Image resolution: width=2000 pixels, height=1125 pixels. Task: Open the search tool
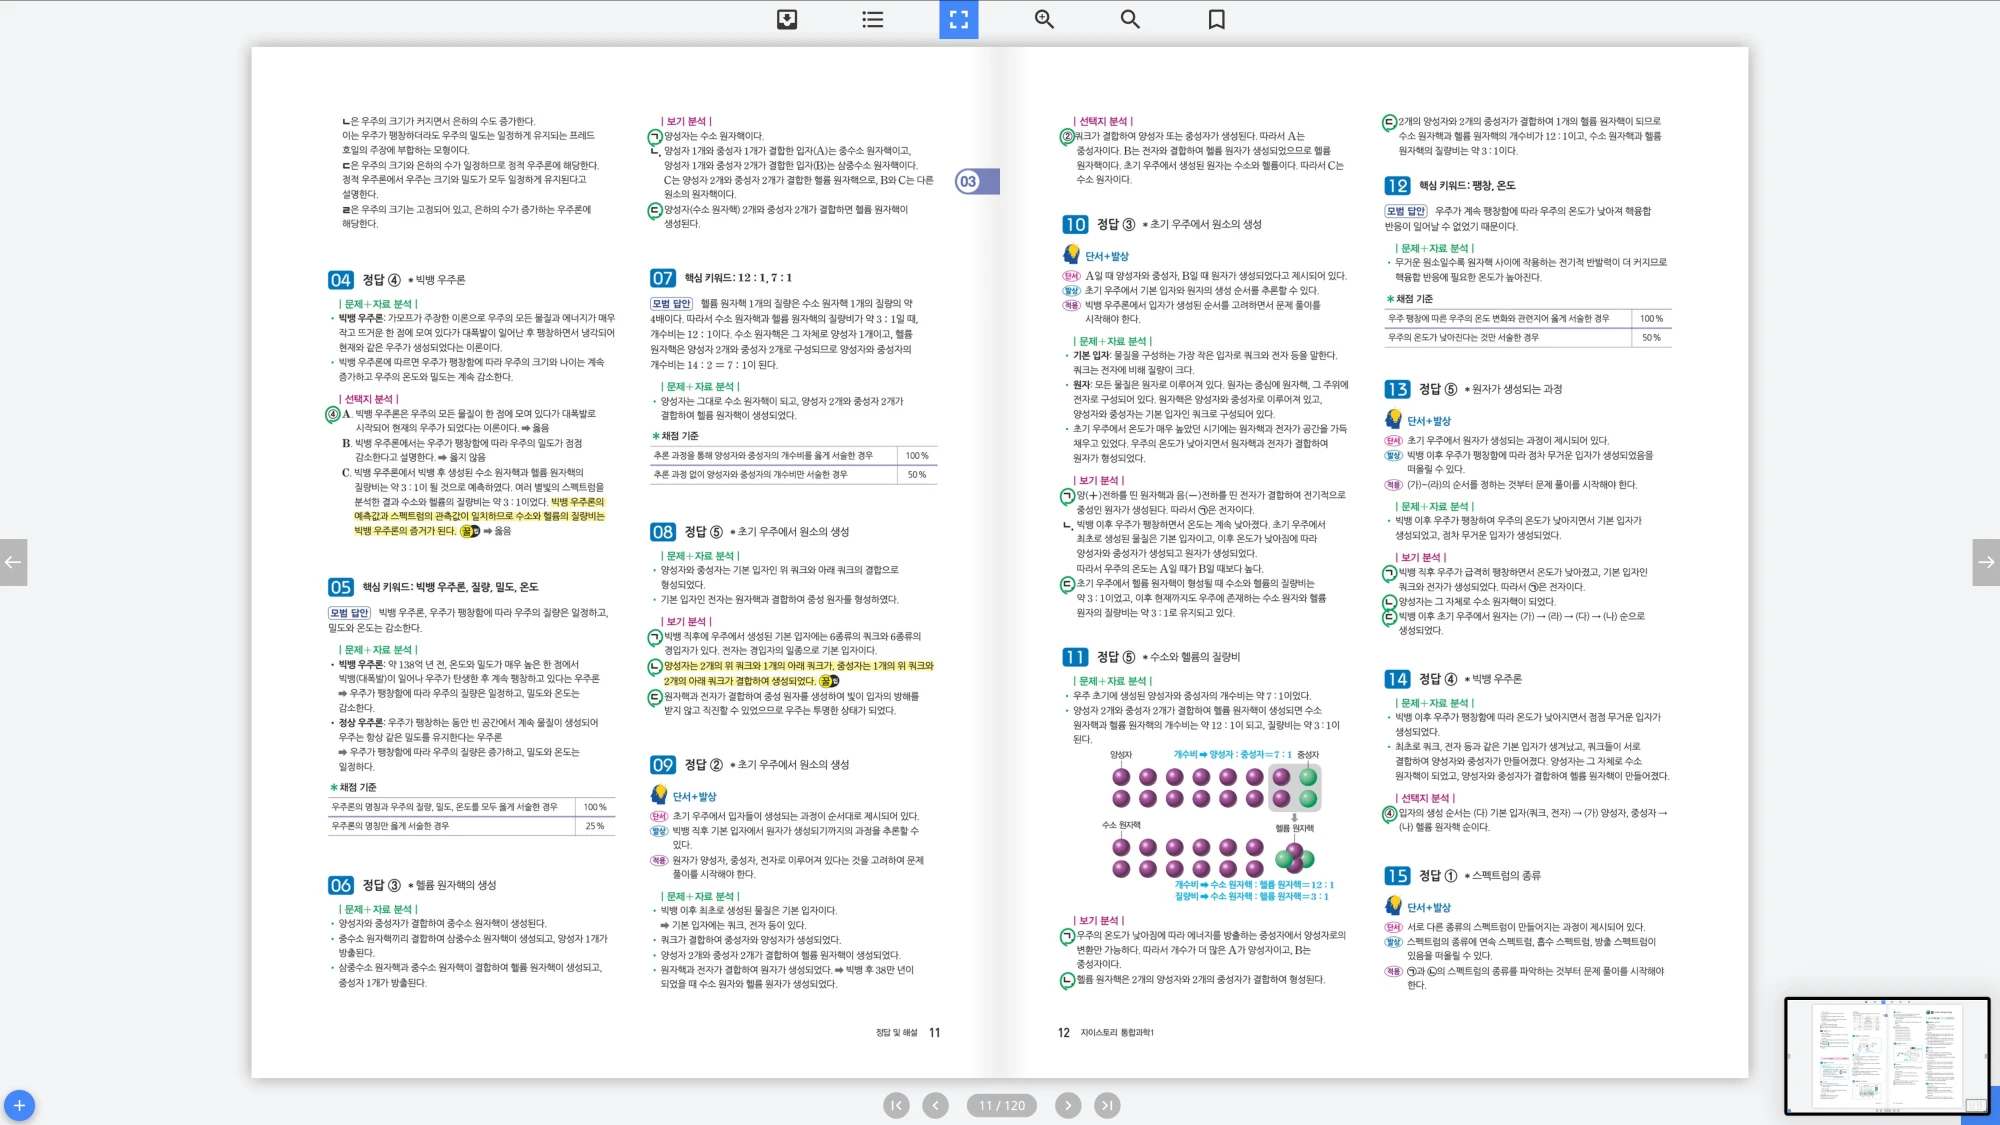(x=1130, y=19)
